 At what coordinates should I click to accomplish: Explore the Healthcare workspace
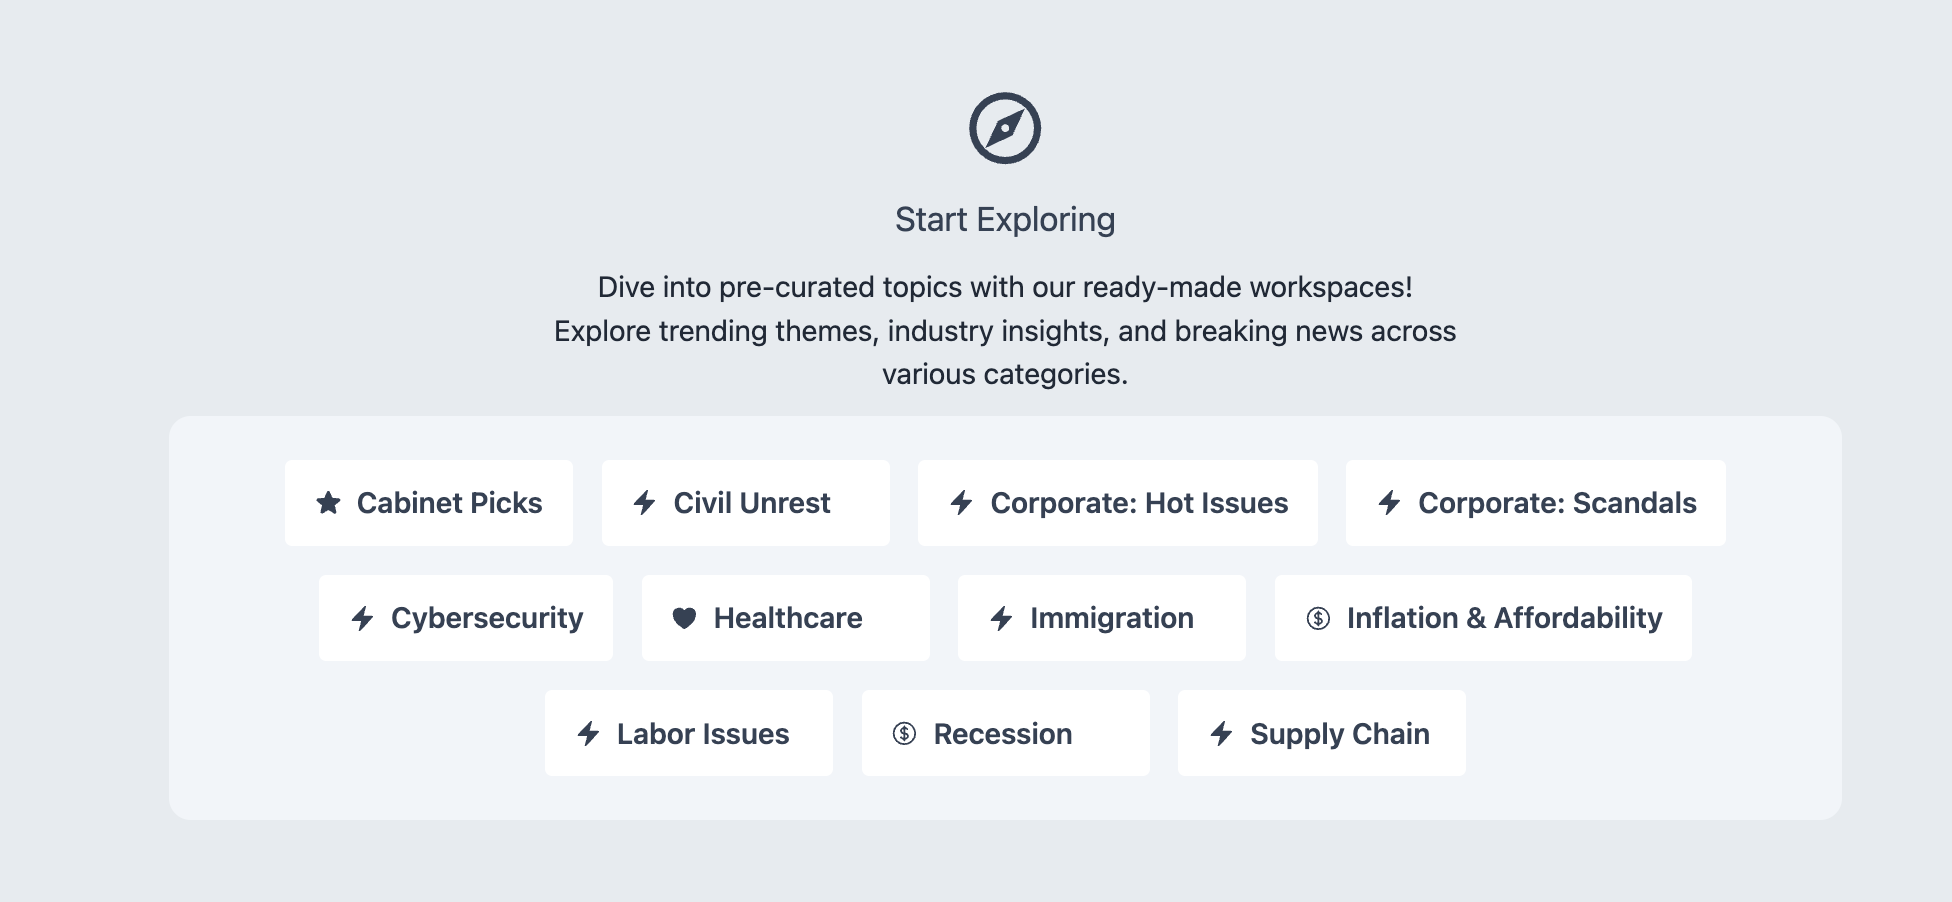pyautogui.click(x=788, y=618)
